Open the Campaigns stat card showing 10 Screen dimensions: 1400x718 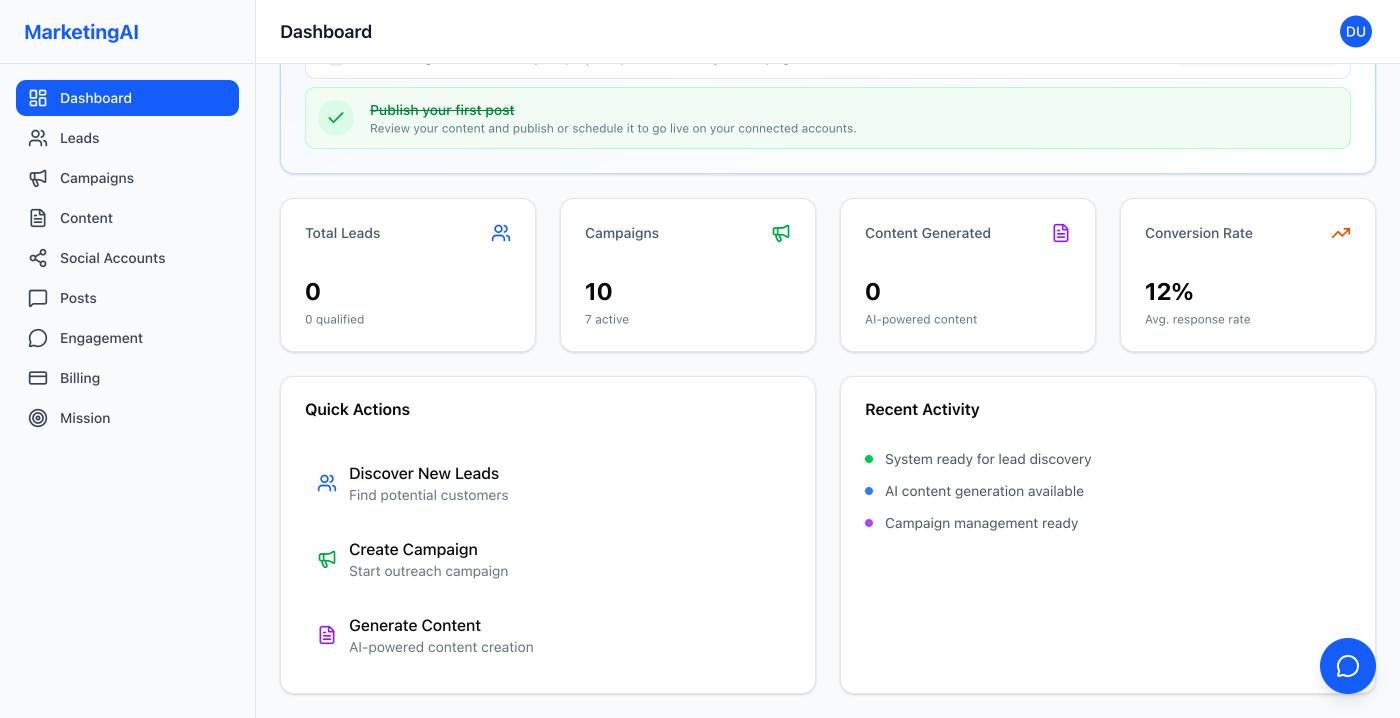tap(688, 275)
